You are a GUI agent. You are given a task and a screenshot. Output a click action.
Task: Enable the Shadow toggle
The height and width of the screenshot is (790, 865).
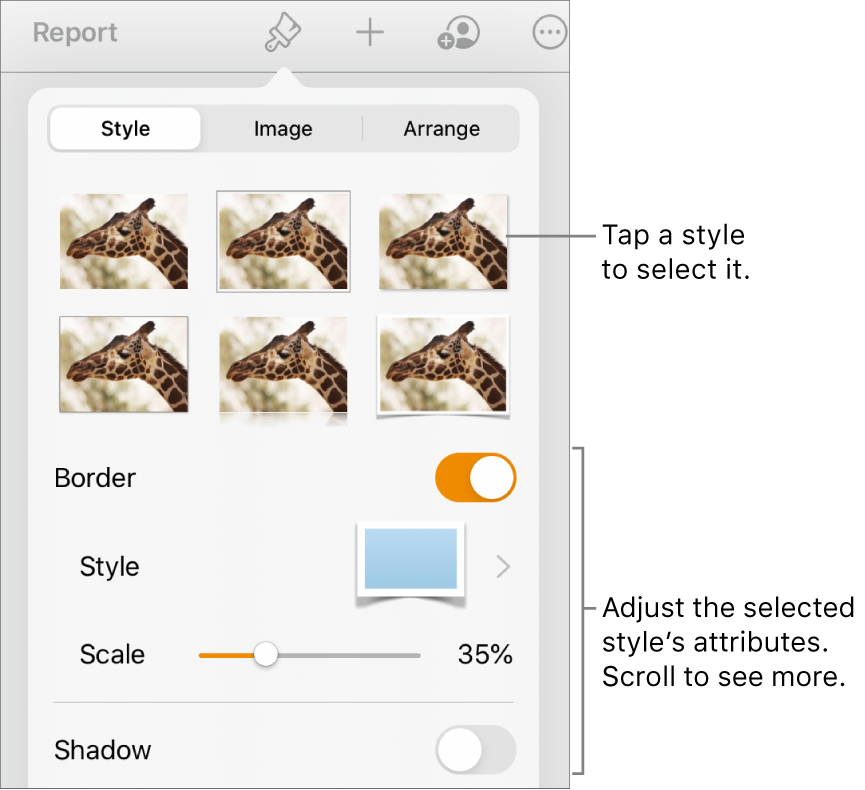point(475,750)
